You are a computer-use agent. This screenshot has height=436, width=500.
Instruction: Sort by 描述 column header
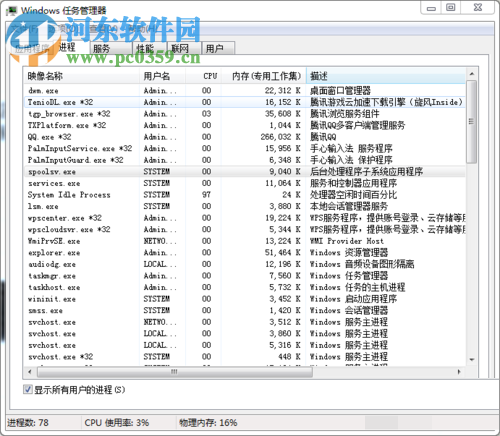pos(386,76)
